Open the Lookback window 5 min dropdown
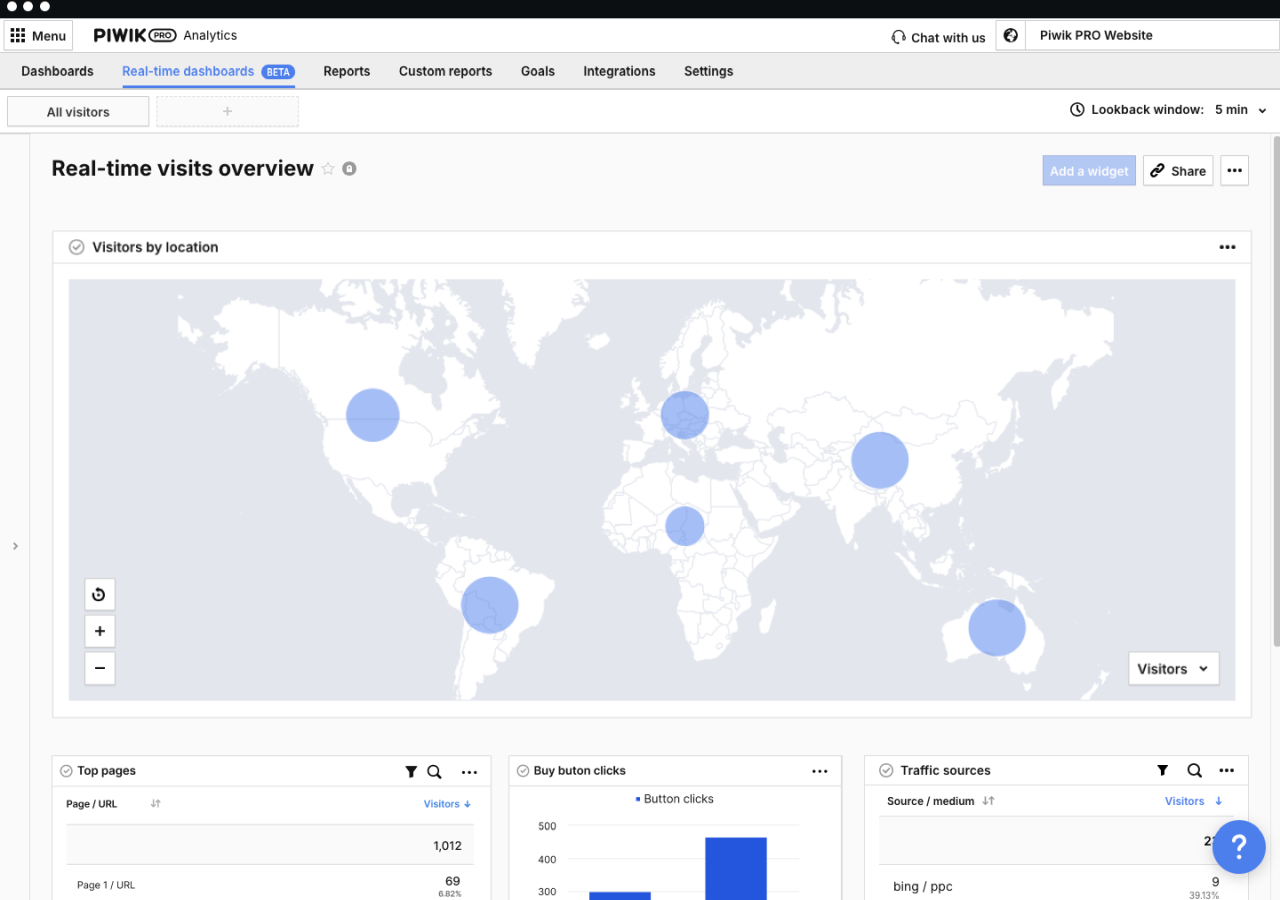 pyautogui.click(x=1241, y=110)
